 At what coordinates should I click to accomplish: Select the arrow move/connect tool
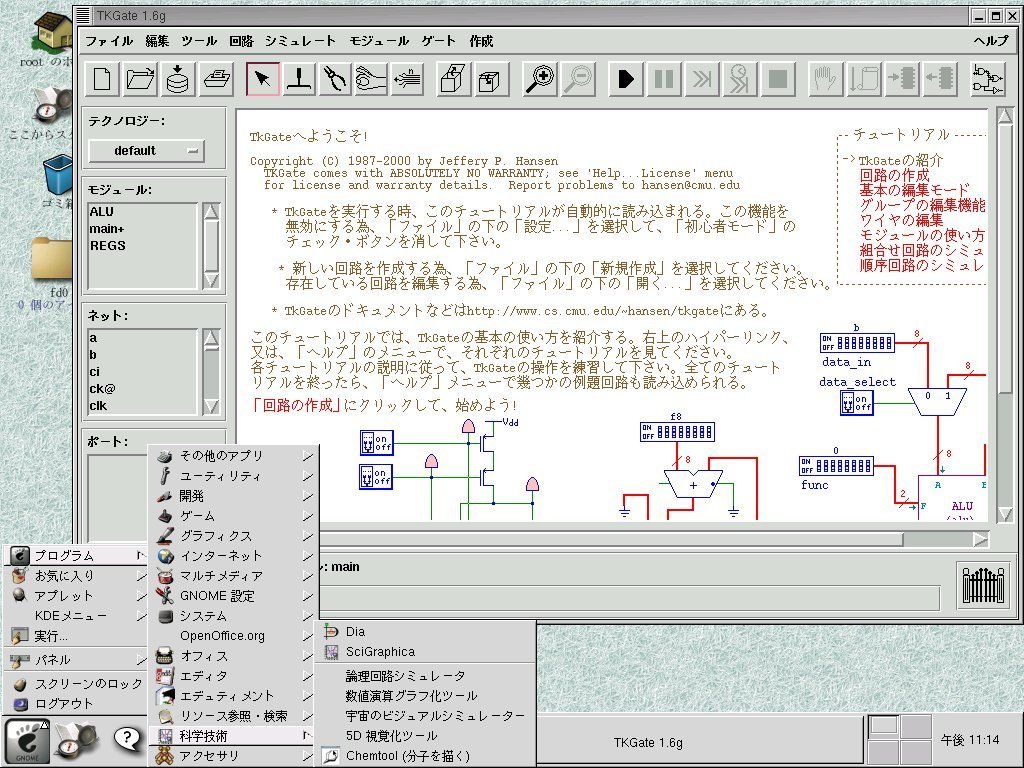click(x=263, y=80)
